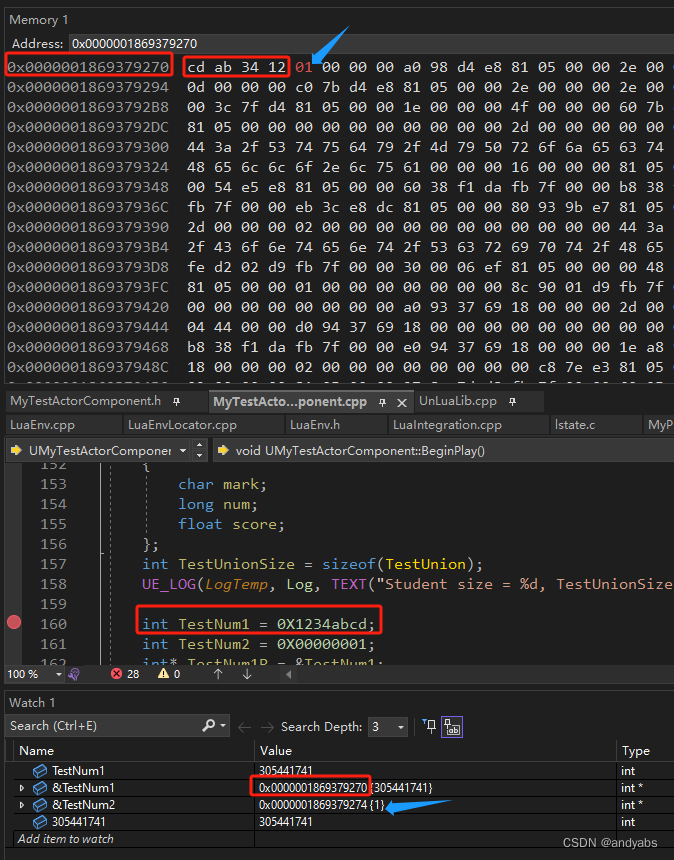Click the IntelliCode health indicator icon

pyautogui.click(x=75, y=674)
